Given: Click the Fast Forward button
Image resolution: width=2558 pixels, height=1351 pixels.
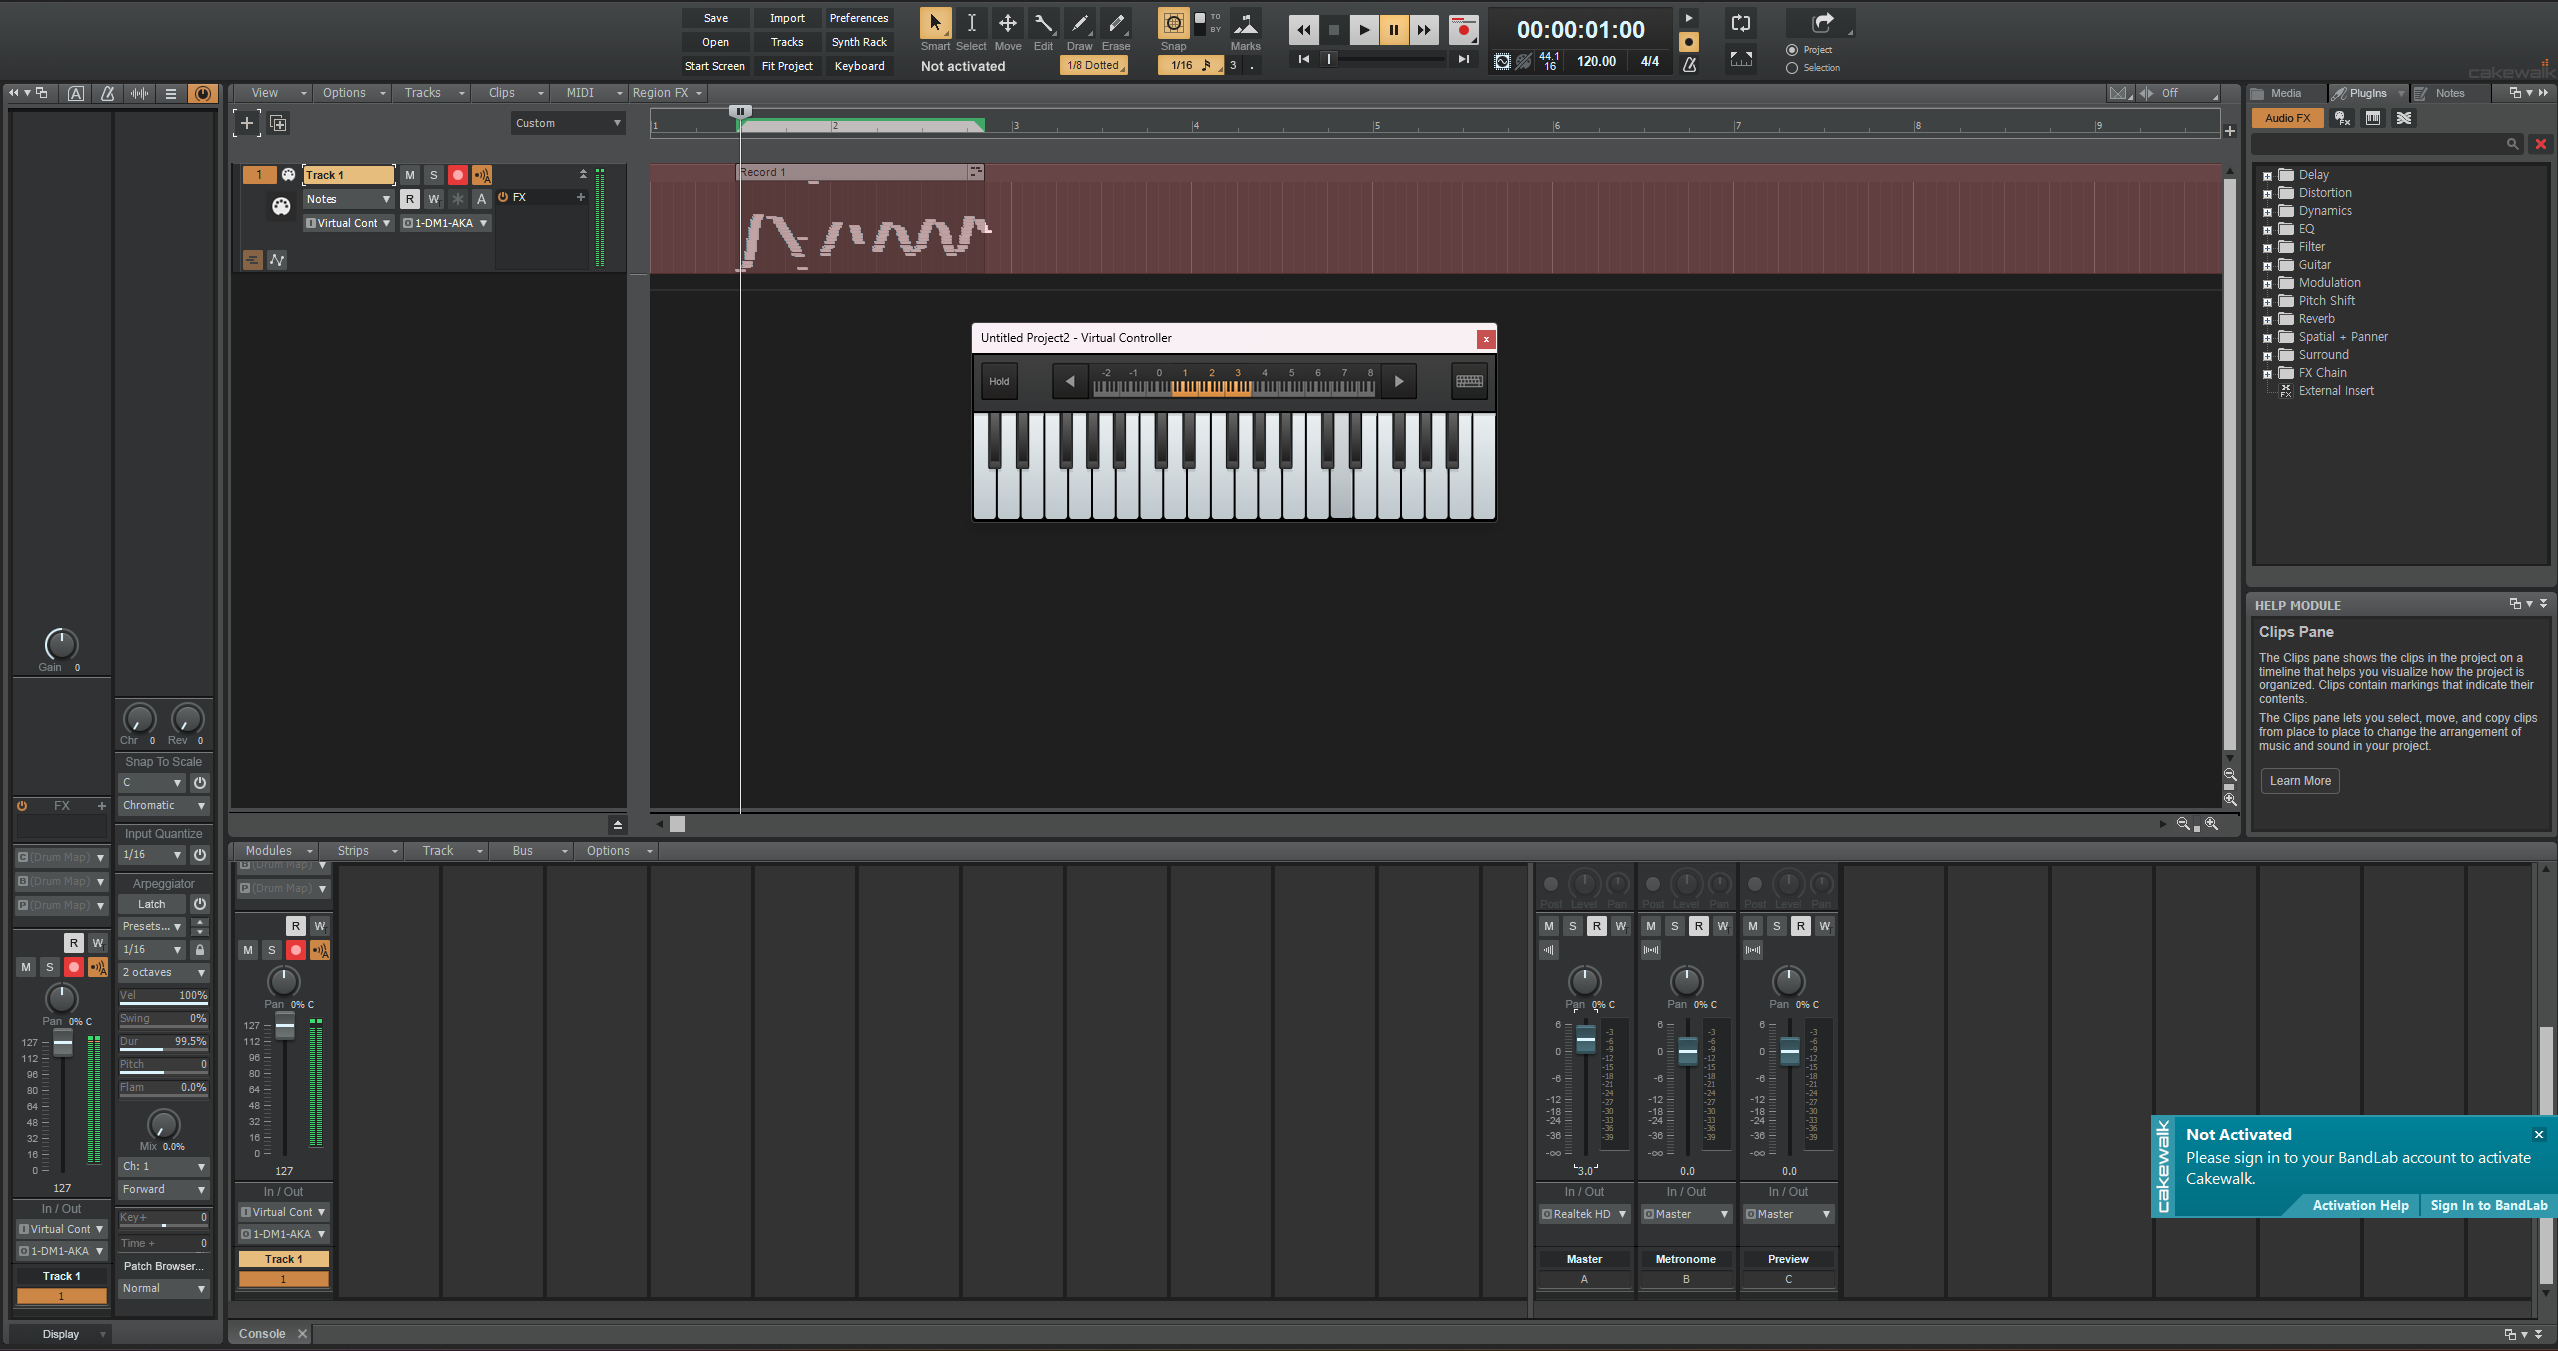Looking at the screenshot, I should point(1423,30).
